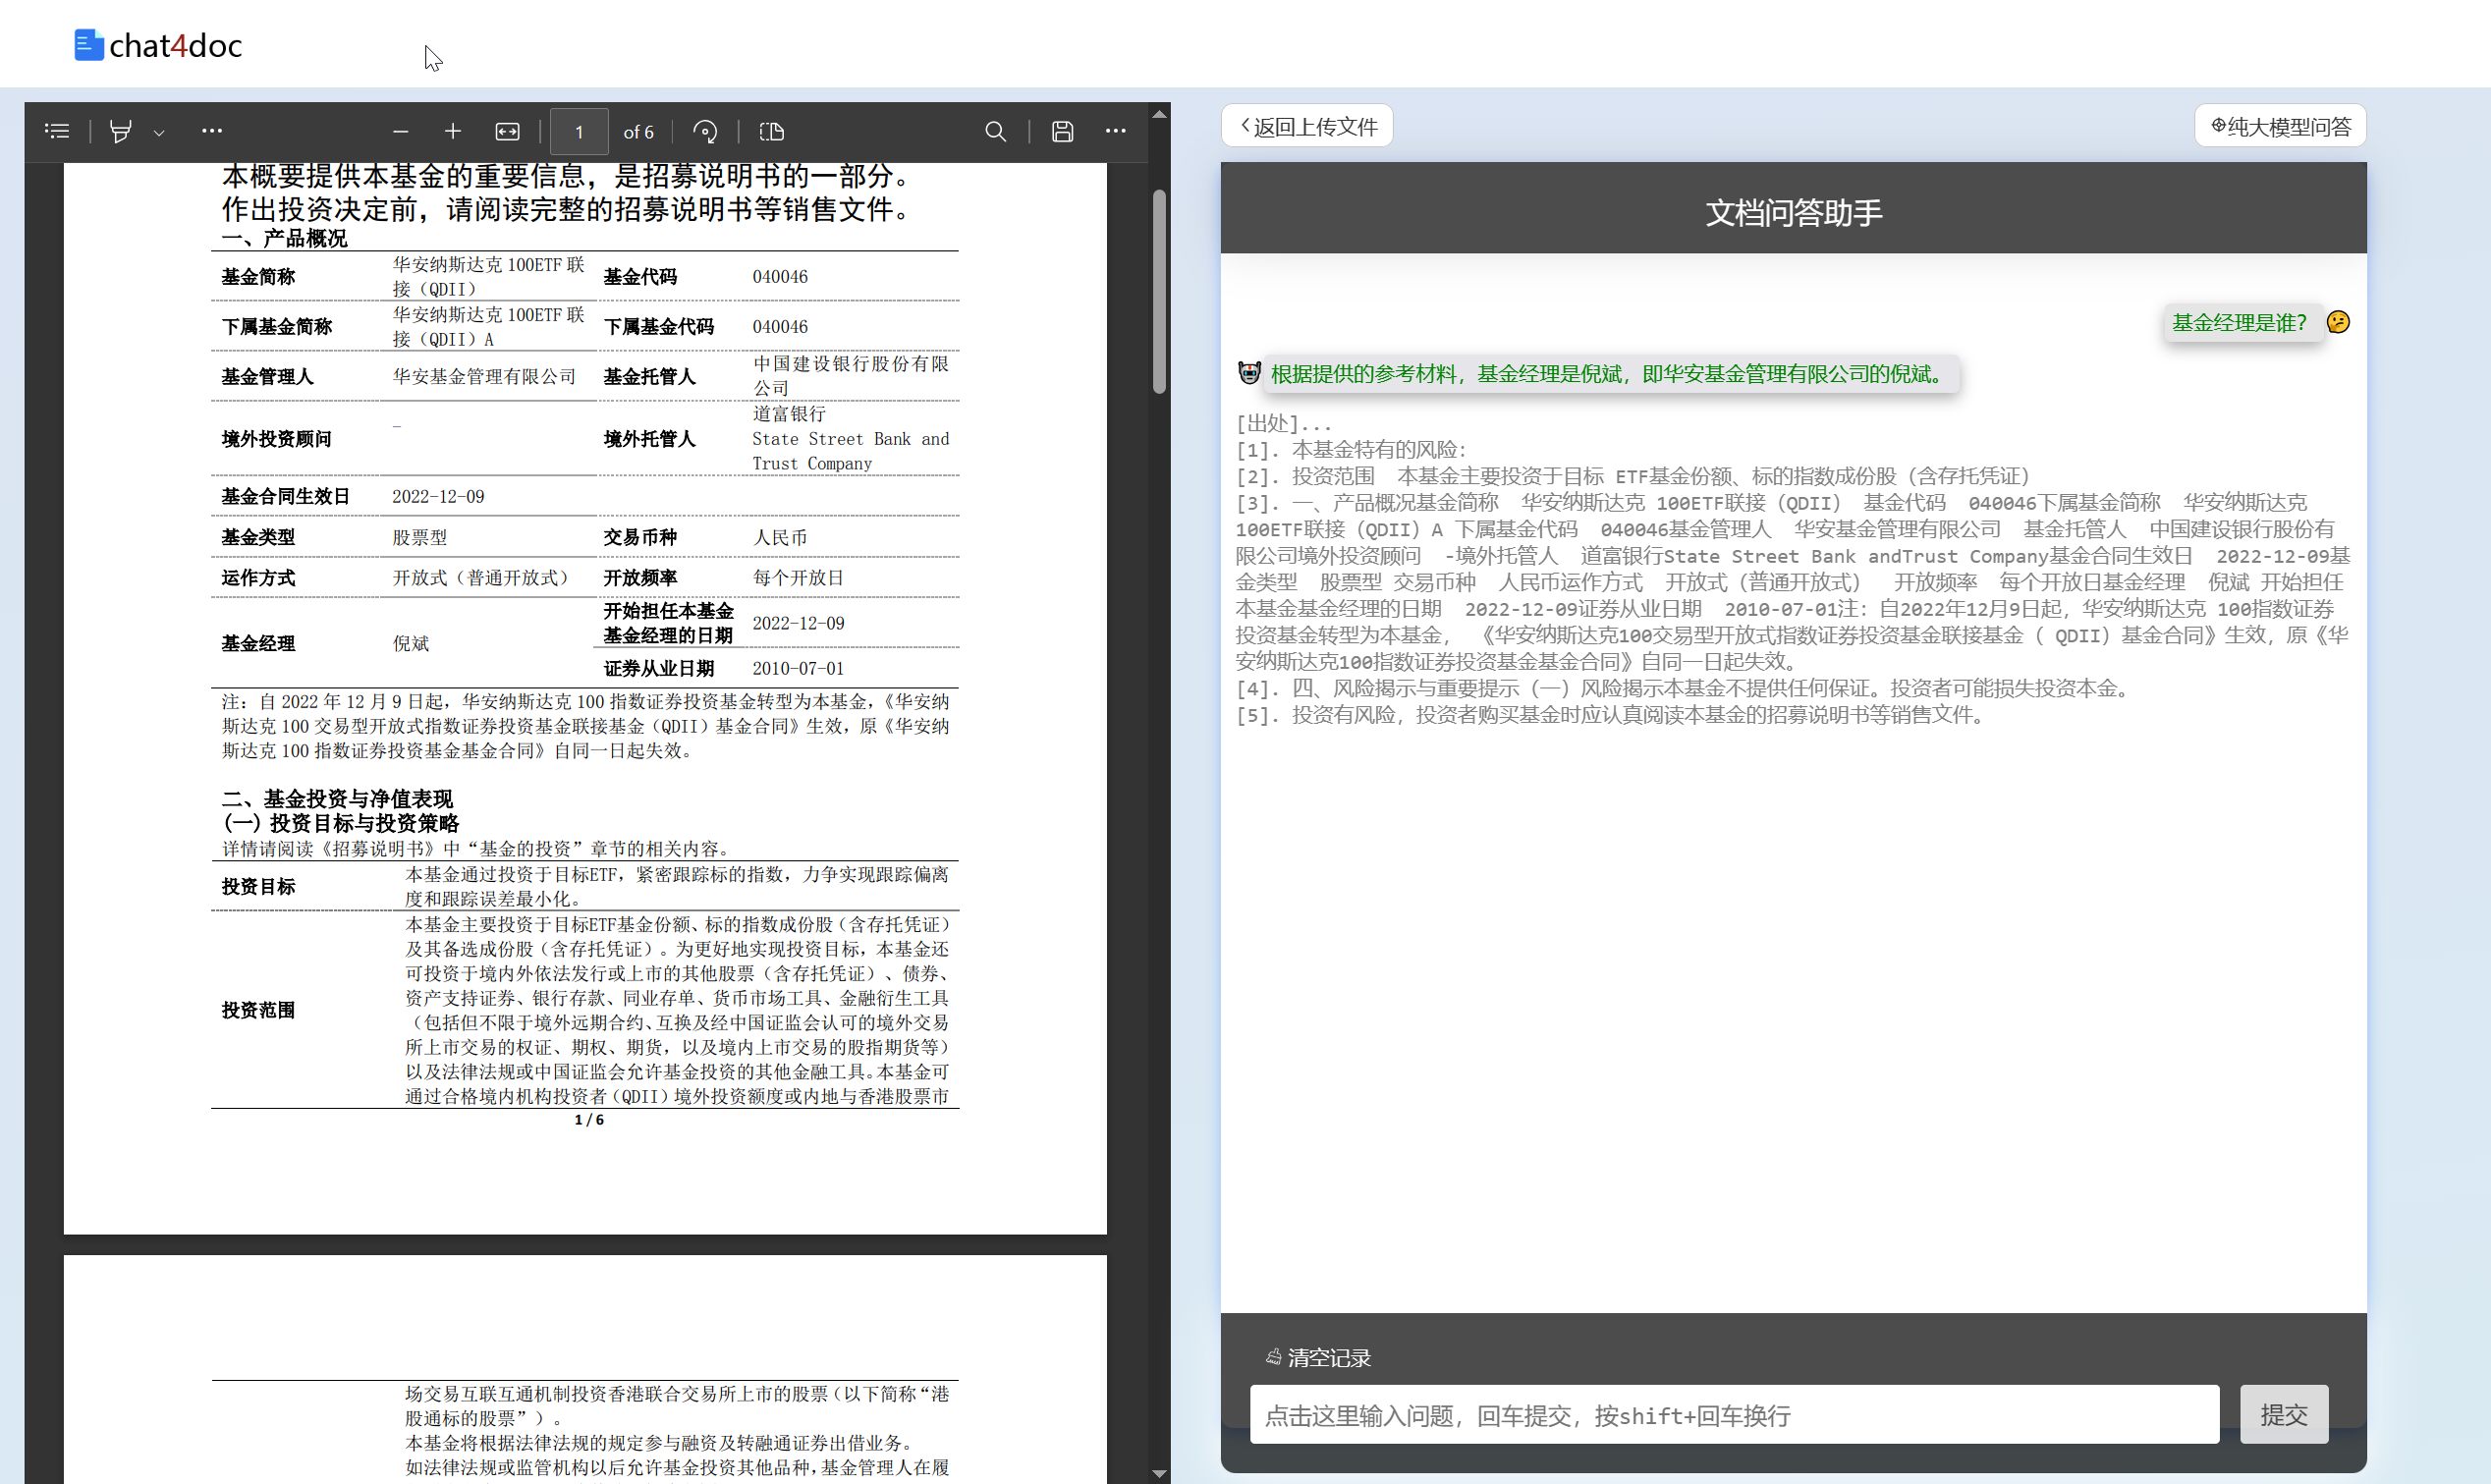Click the PDF vertical scrollbar thumb

[1159, 291]
